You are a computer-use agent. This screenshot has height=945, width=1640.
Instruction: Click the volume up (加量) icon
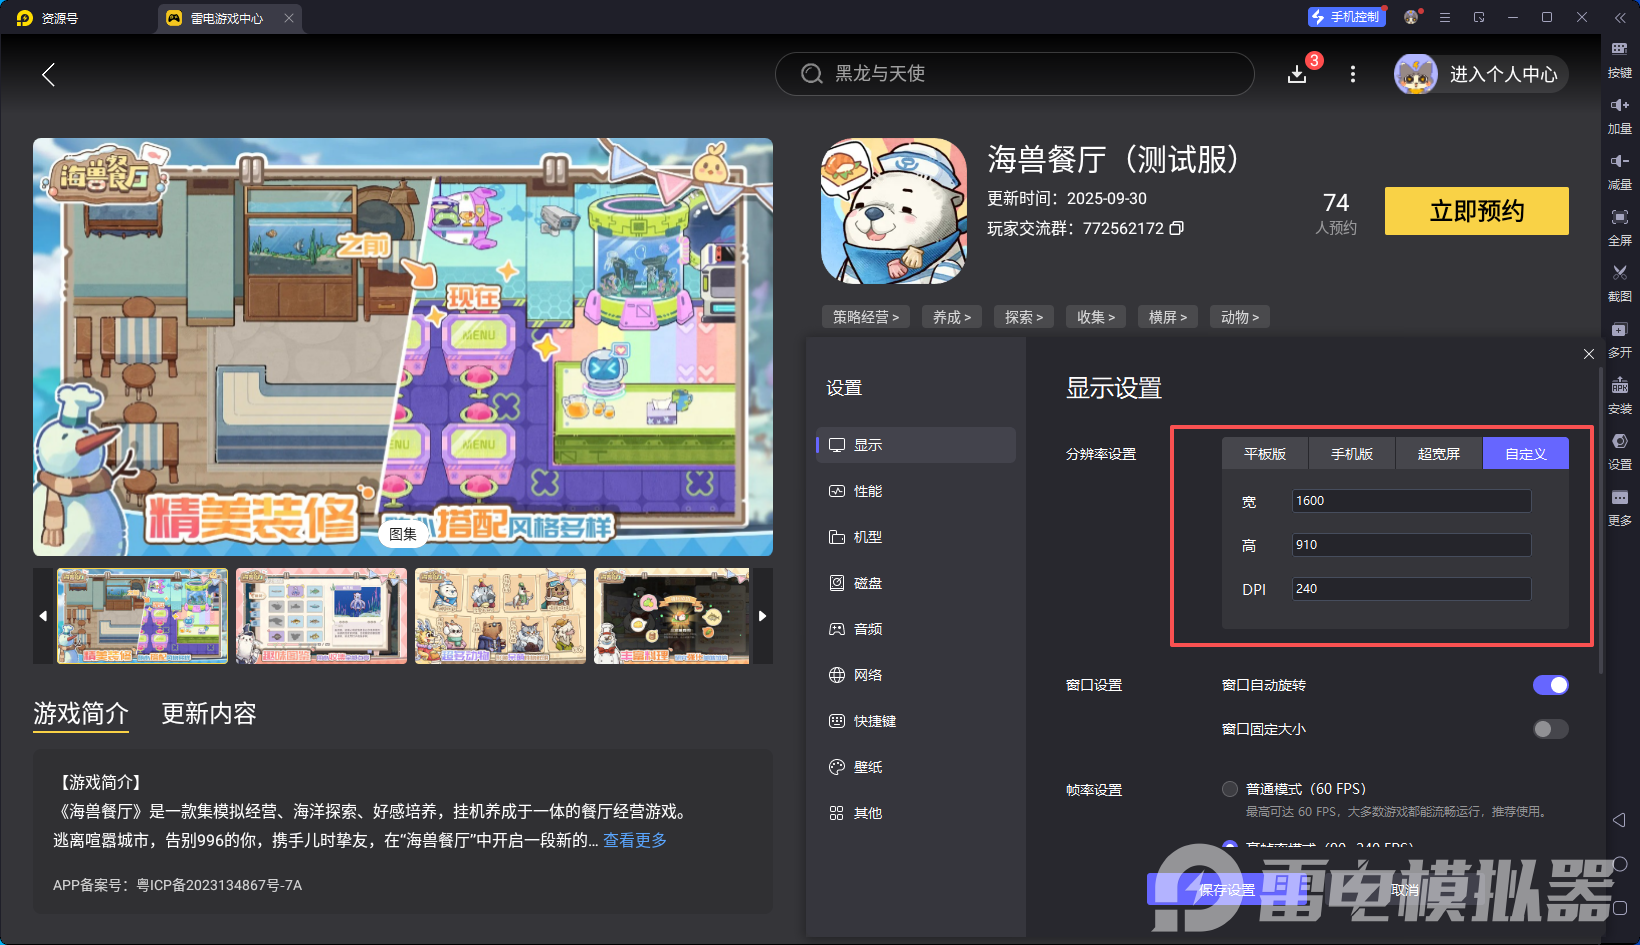[1619, 106]
